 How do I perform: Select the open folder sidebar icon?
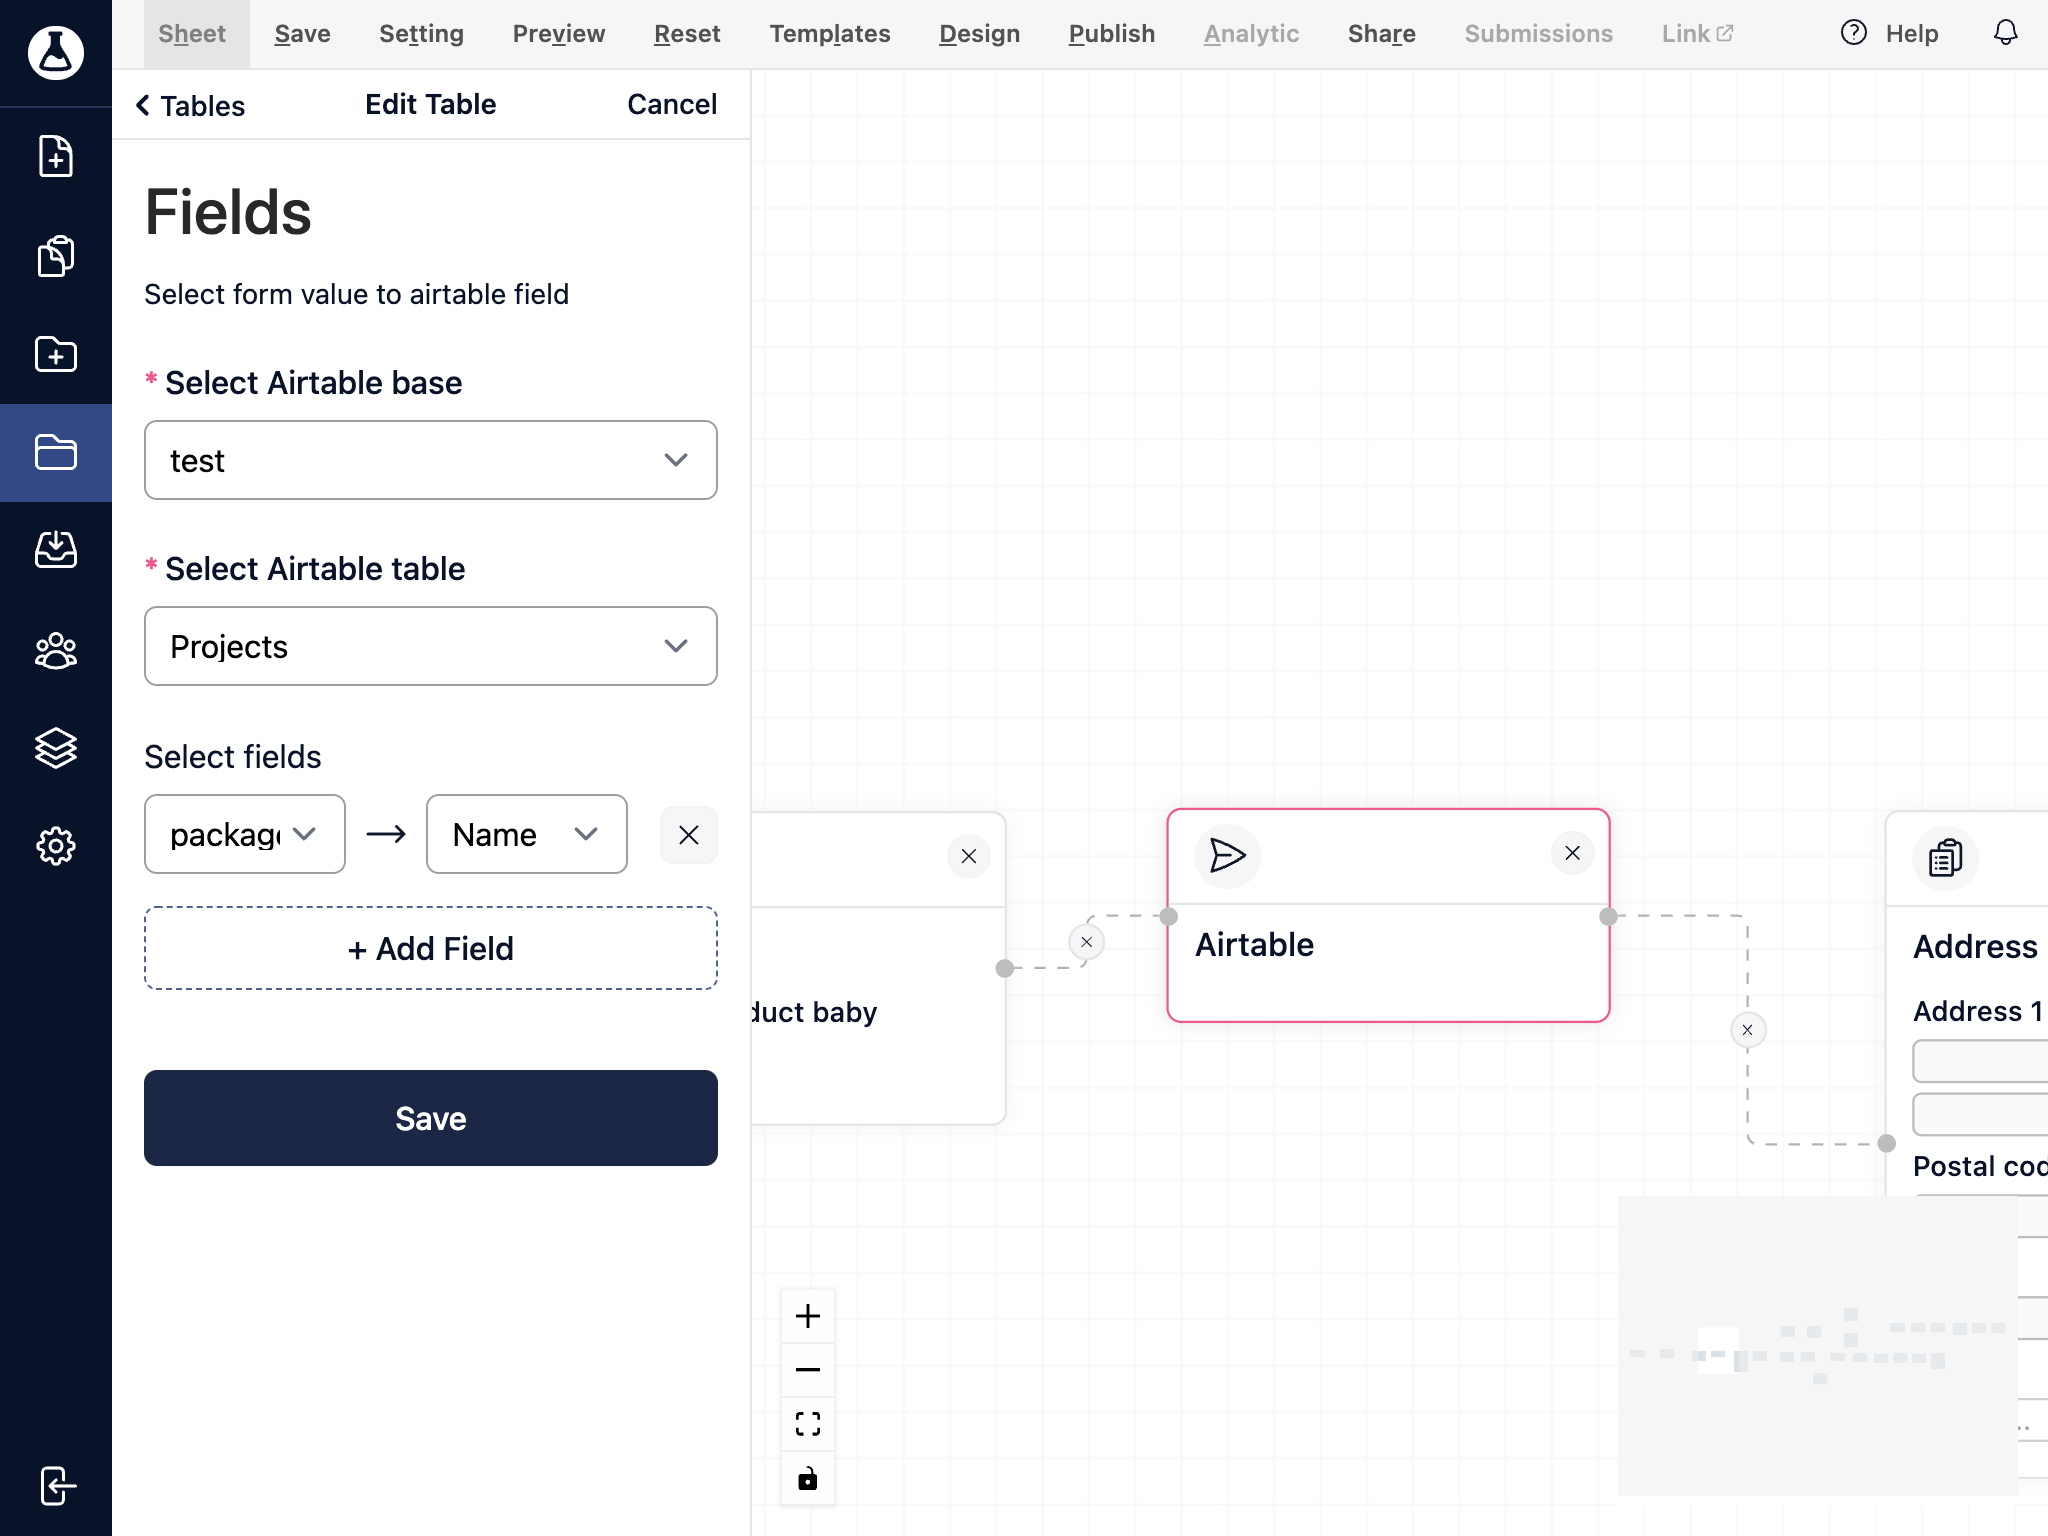[56, 452]
